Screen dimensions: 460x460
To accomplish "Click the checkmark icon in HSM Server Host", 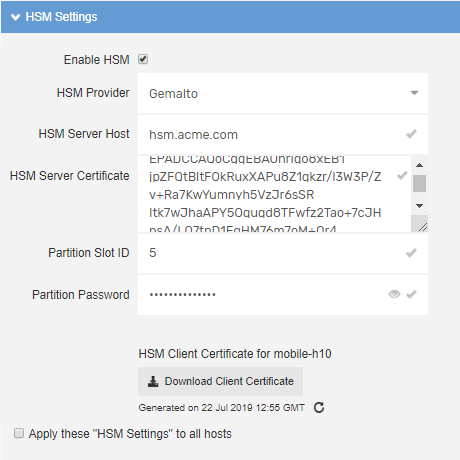I will click(411, 134).
